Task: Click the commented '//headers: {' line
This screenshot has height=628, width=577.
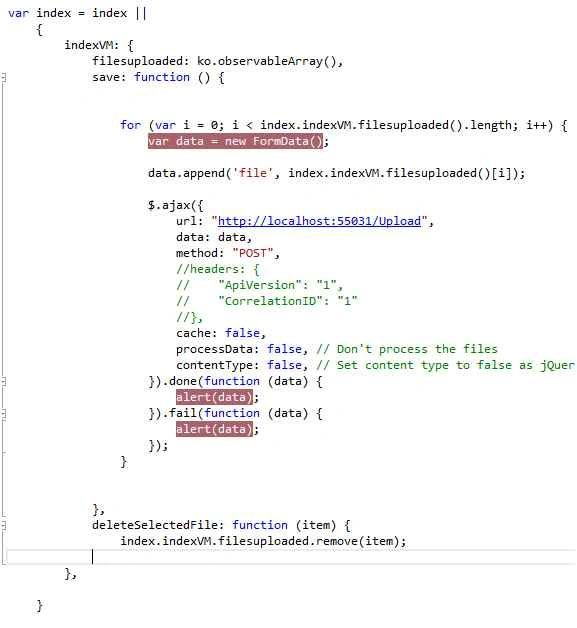Action: (217, 269)
